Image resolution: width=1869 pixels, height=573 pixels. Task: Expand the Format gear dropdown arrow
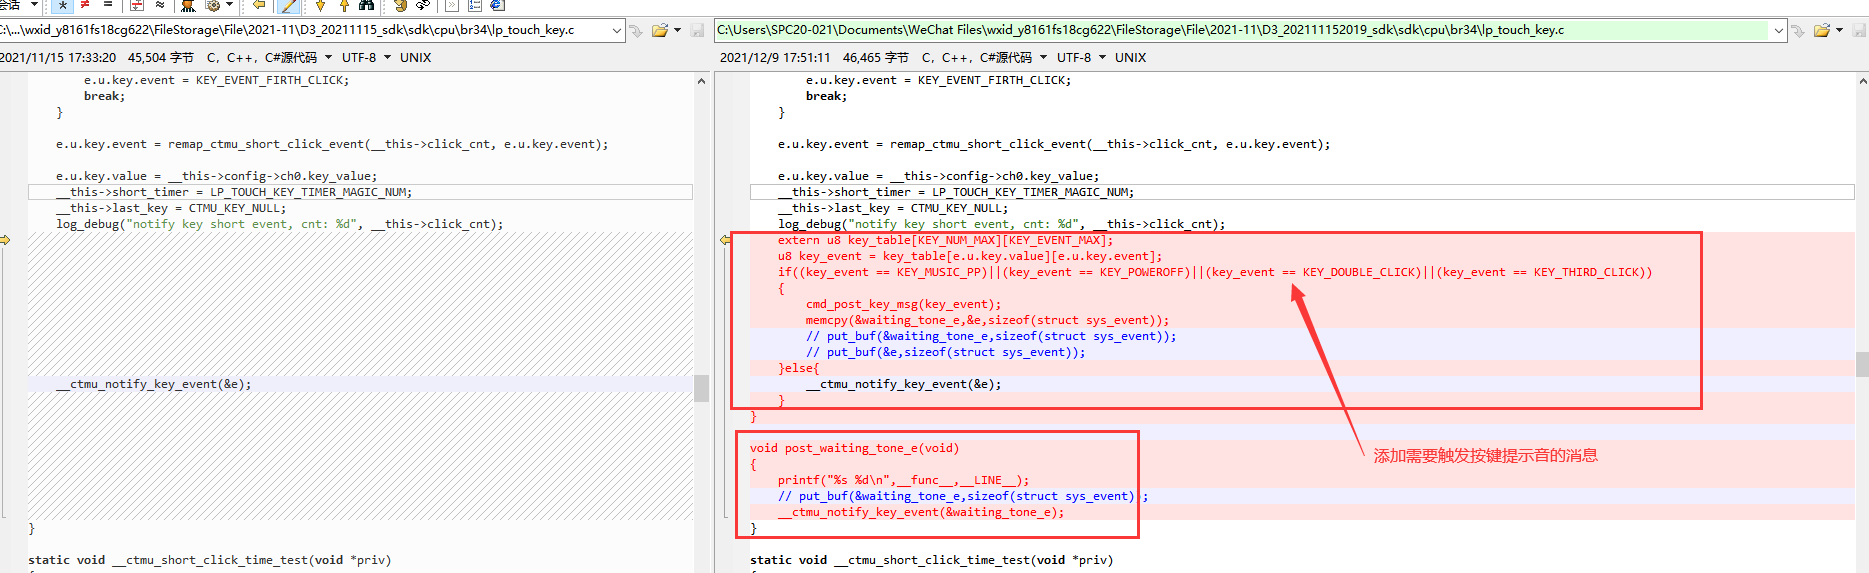click(x=230, y=5)
